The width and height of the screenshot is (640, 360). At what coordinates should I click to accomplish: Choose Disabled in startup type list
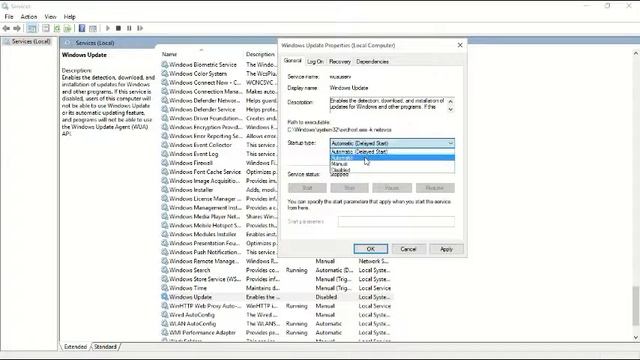click(x=392, y=170)
